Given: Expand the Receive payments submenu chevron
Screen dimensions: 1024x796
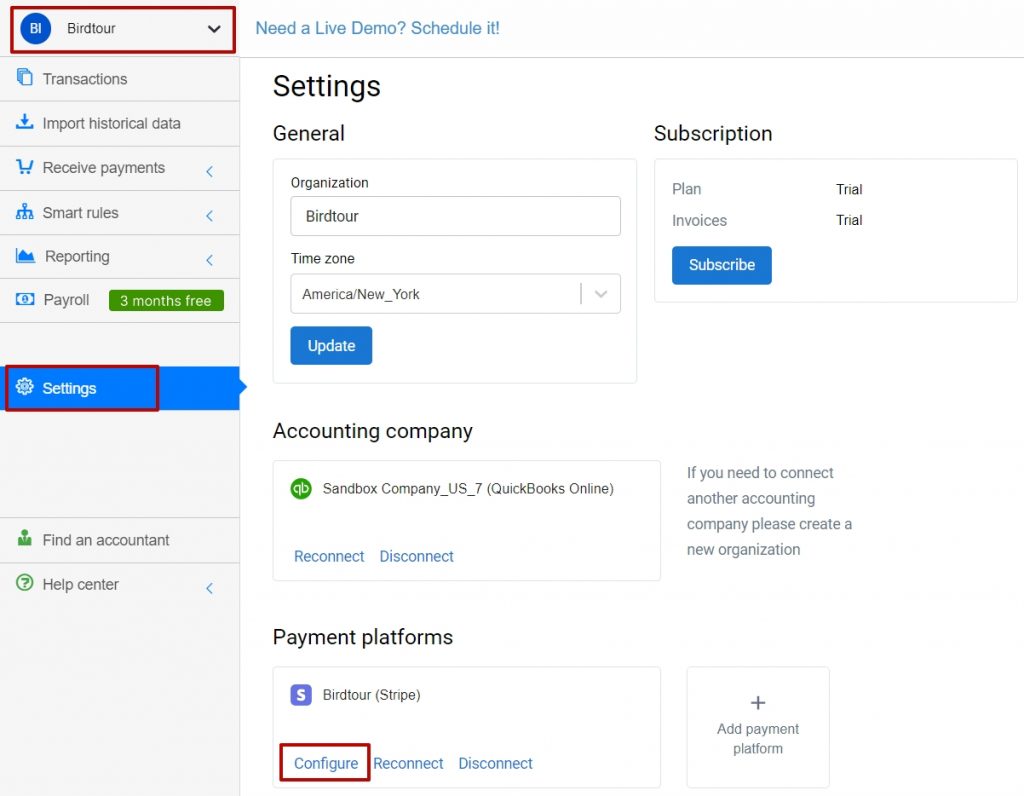Looking at the screenshot, I should tap(210, 172).
